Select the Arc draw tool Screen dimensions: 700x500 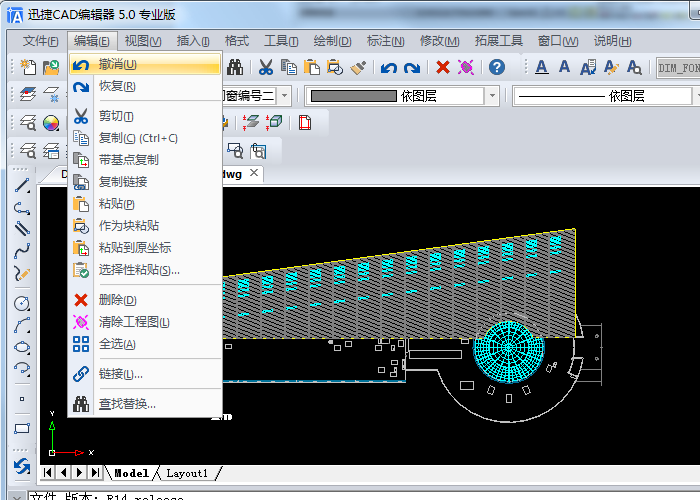point(22,325)
